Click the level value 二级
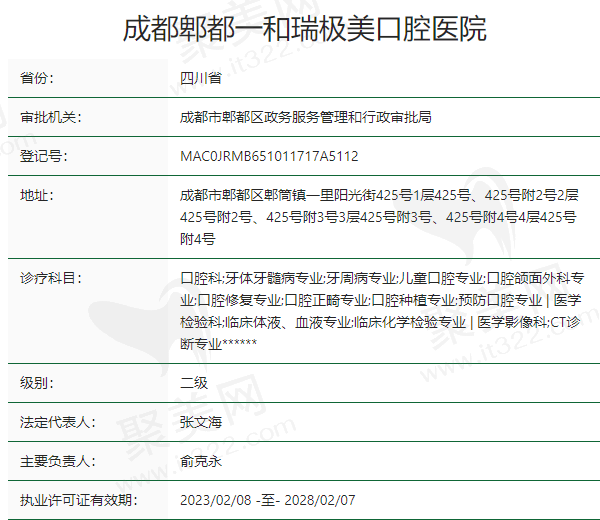This screenshot has width=600, height=520. point(194,383)
